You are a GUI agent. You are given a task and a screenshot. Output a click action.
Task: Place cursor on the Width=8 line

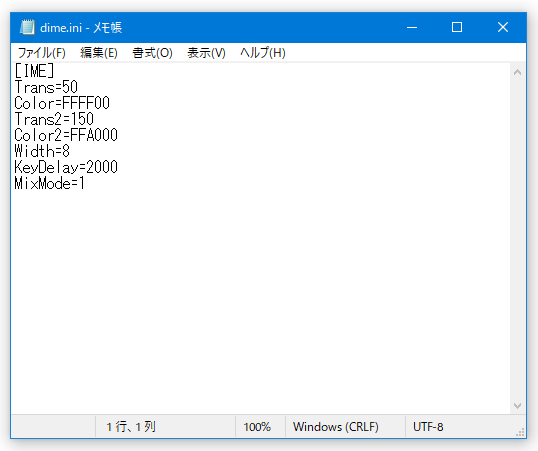pyautogui.click(x=42, y=151)
